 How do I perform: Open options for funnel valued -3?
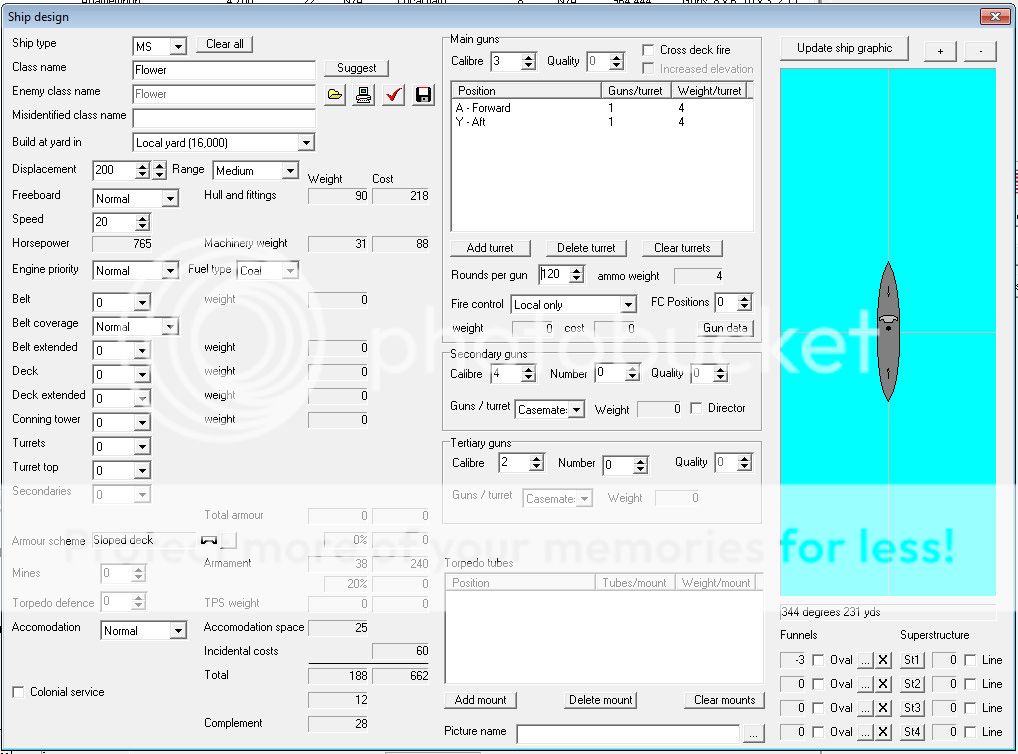(x=865, y=660)
